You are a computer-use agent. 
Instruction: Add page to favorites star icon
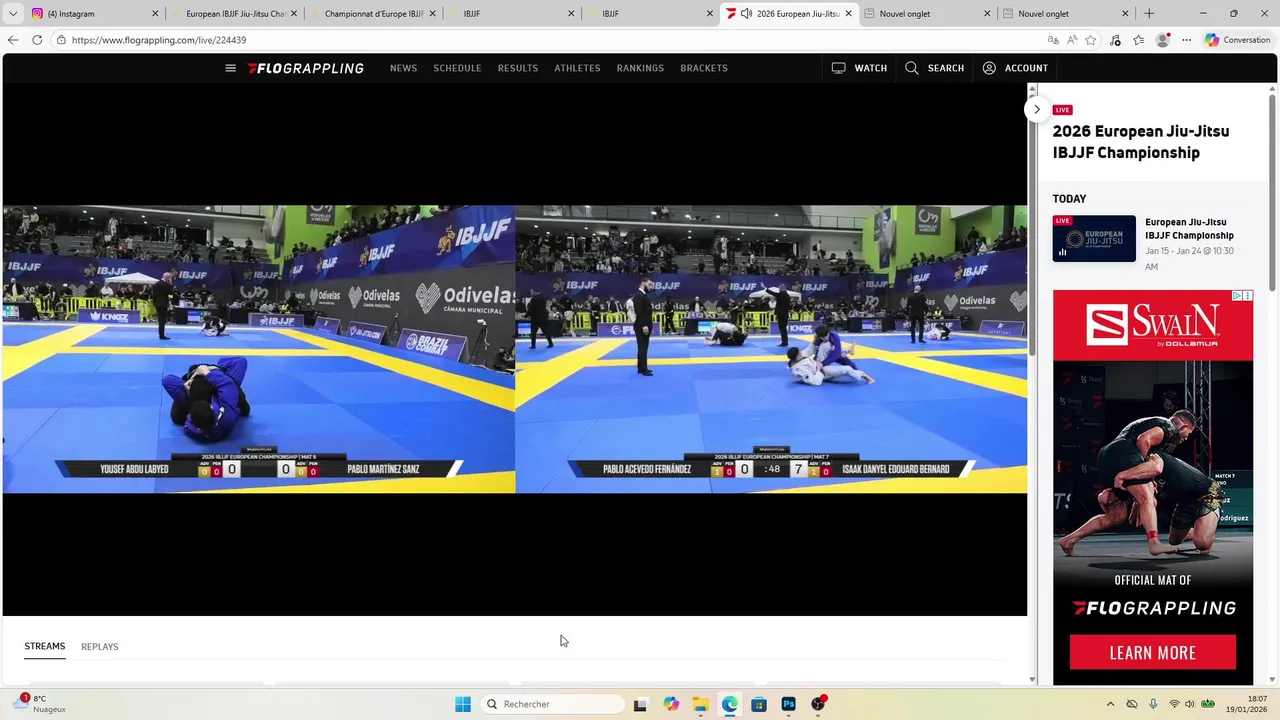(x=1091, y=40)
